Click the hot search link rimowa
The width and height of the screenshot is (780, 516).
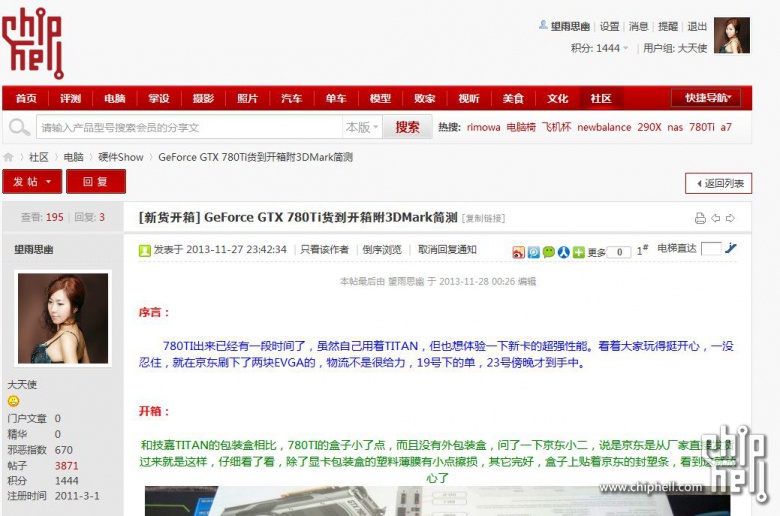(x=484, y=127)
